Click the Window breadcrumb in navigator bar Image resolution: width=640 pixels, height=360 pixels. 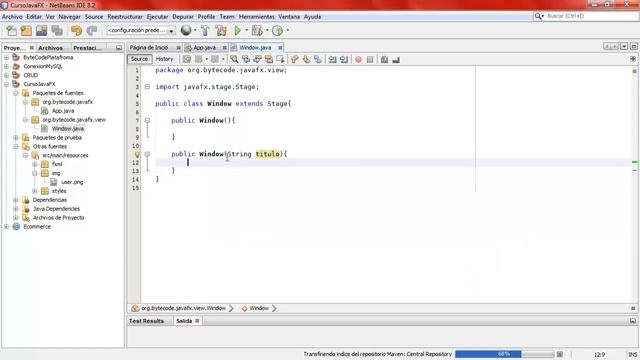(259, 308)
